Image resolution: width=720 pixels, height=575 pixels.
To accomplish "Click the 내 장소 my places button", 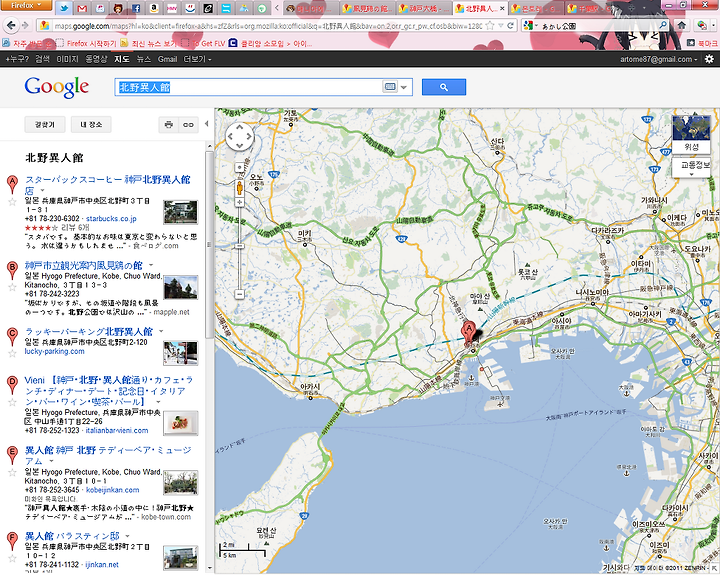I will click(91, 124).
